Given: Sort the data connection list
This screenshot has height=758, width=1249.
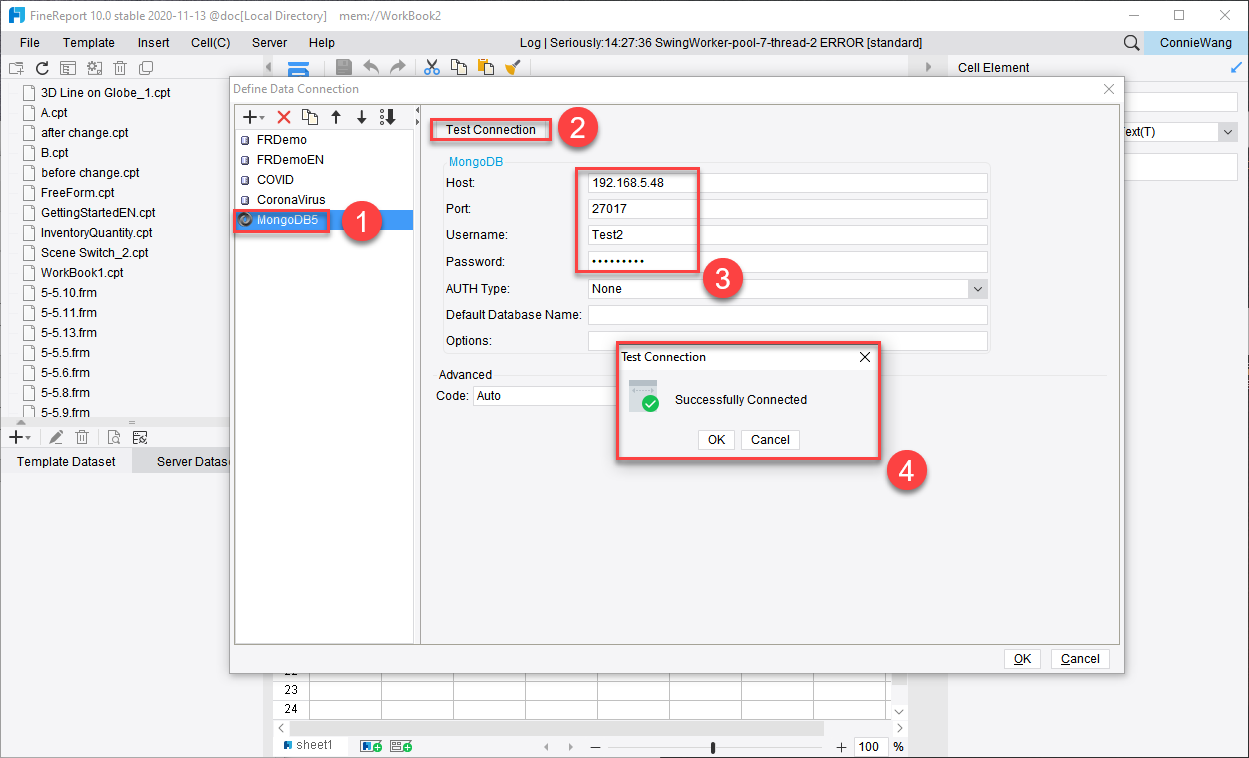Looking at the screenshot, I should click(387, 117).
